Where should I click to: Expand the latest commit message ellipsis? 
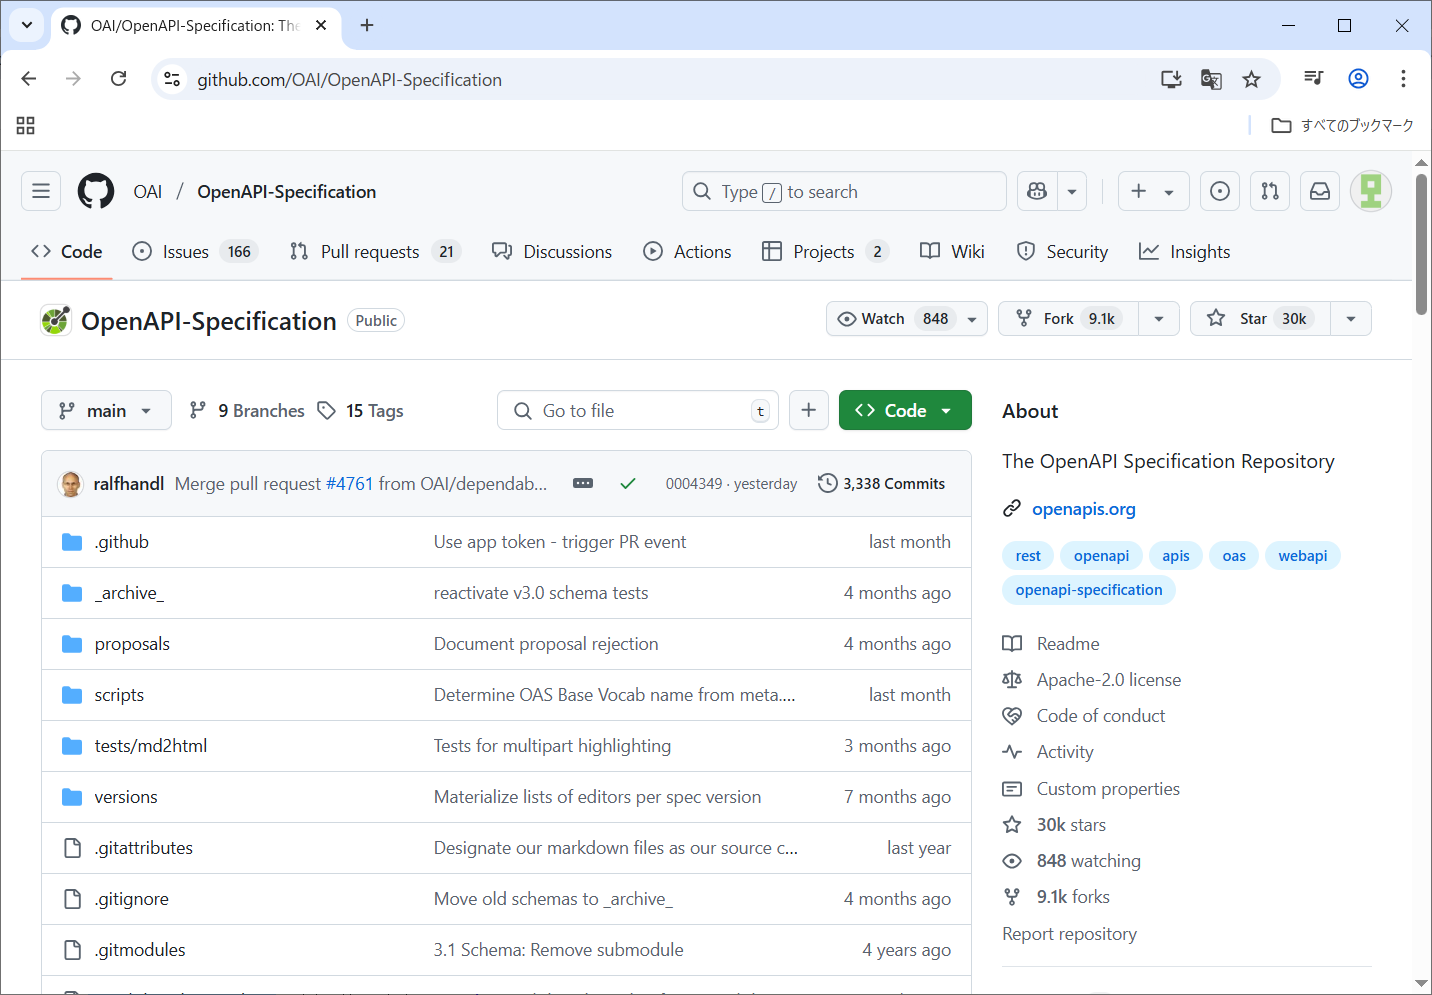point(583,483)
